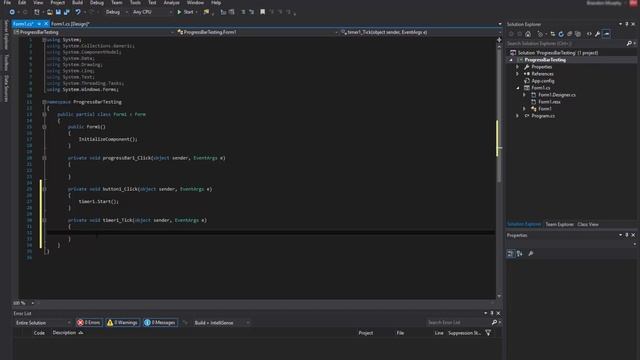Image resolution: width=640 pixels, height=360 pixels.
Task: Click the Preview Selected Items icon in Solution Explorer
Action: (607, 34)
